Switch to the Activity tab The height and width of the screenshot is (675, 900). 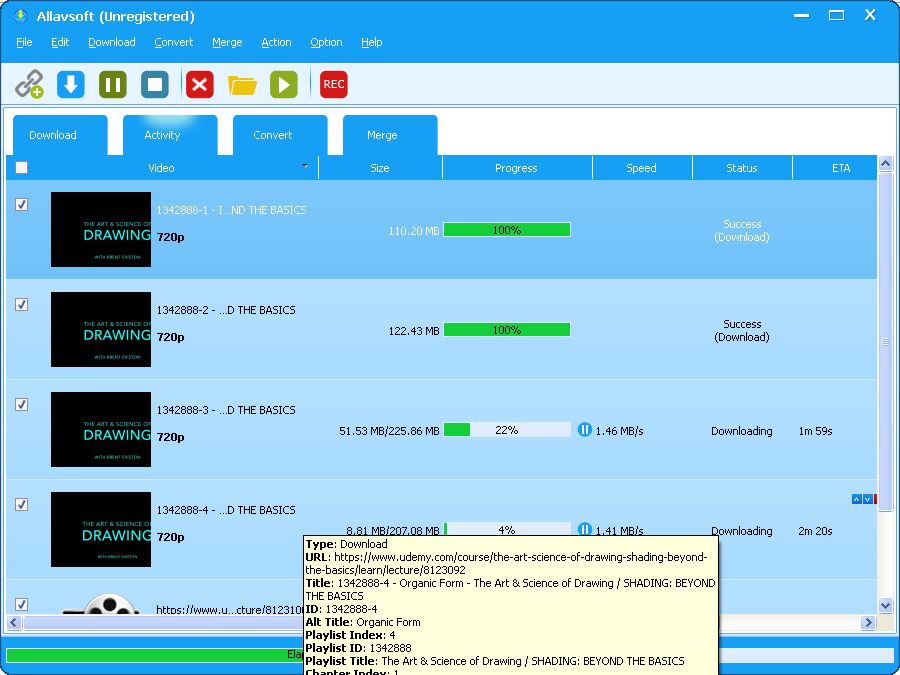point(170,135)
